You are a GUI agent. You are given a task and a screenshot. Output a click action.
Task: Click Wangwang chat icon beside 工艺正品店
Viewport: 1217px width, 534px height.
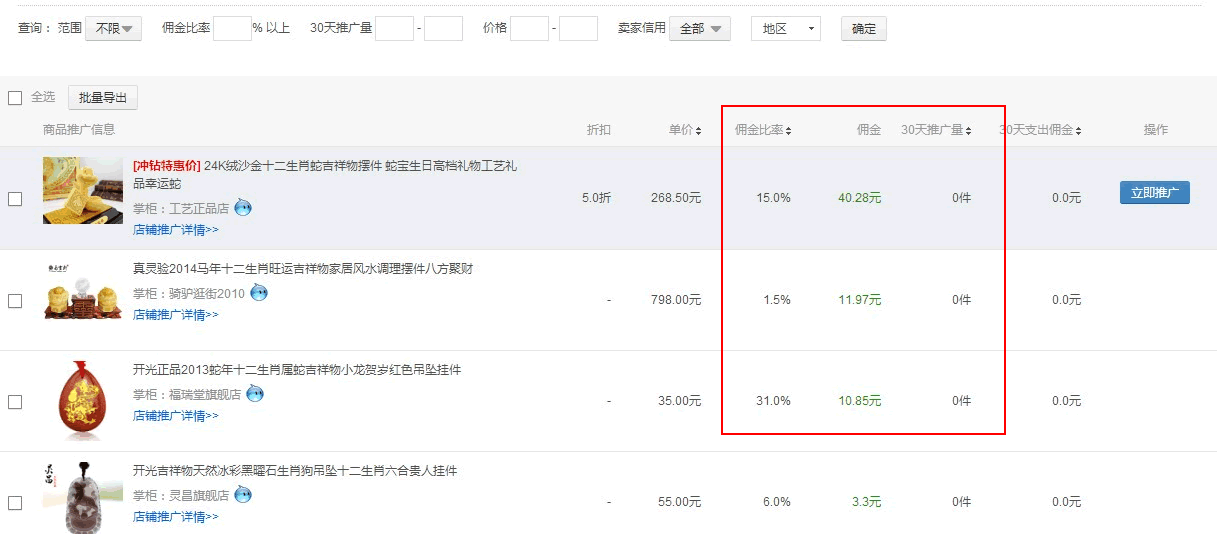pyautogui.click(x=243, y=208)
